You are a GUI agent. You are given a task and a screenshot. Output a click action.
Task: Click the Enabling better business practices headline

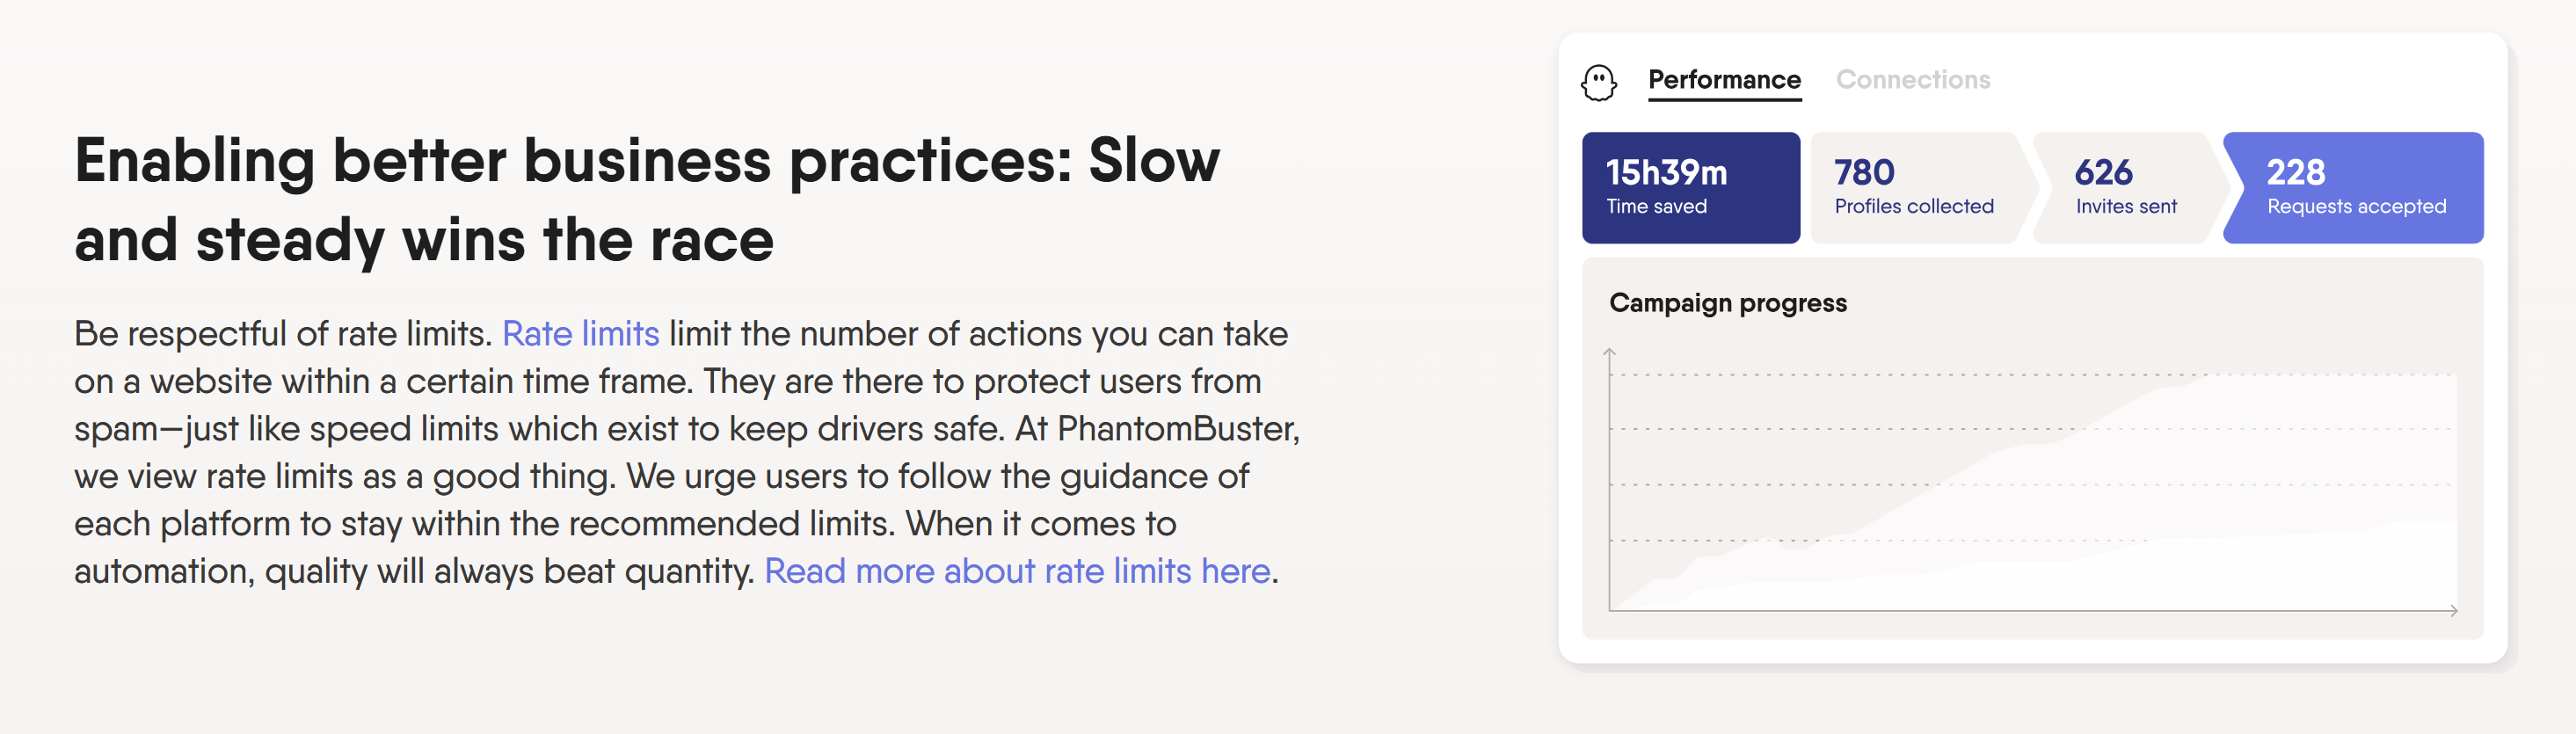point(647,200)
